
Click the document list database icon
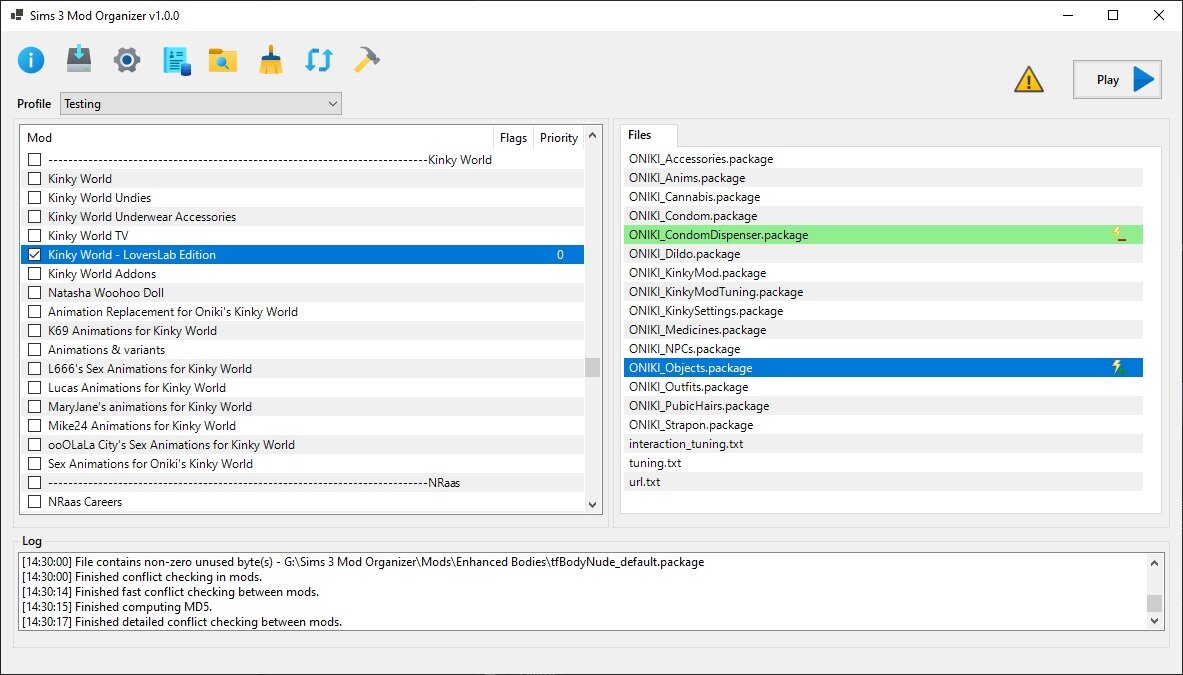[x=176, y=61]
